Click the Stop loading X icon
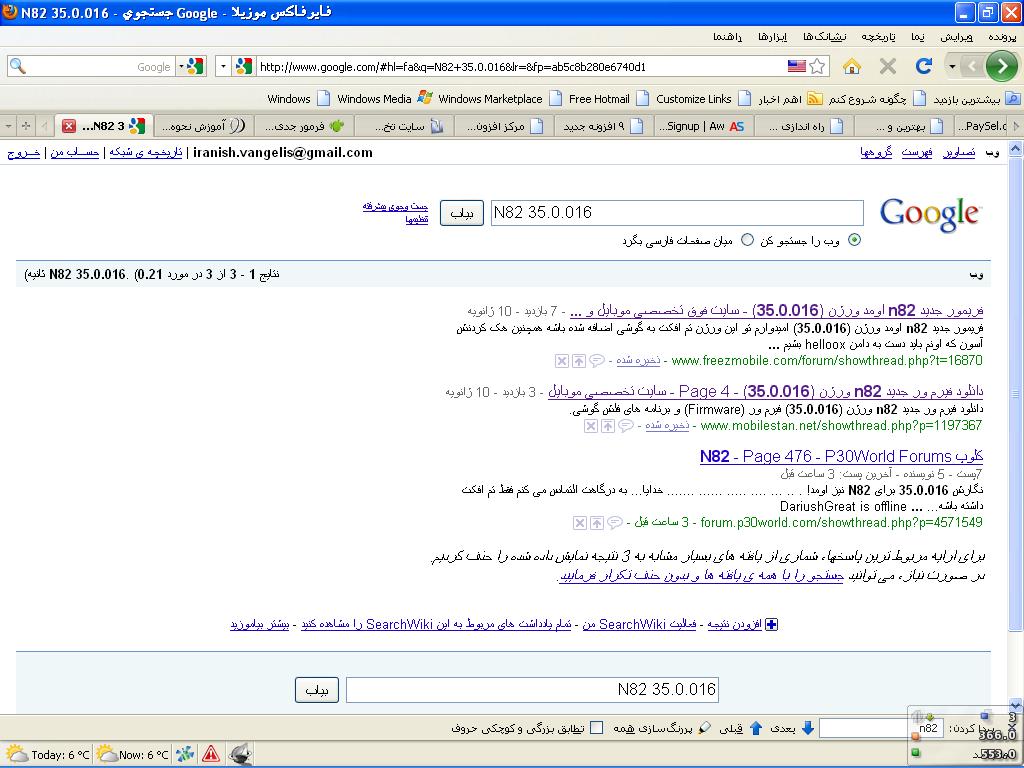Viewport: 1024px width, 768px height. 888,66
